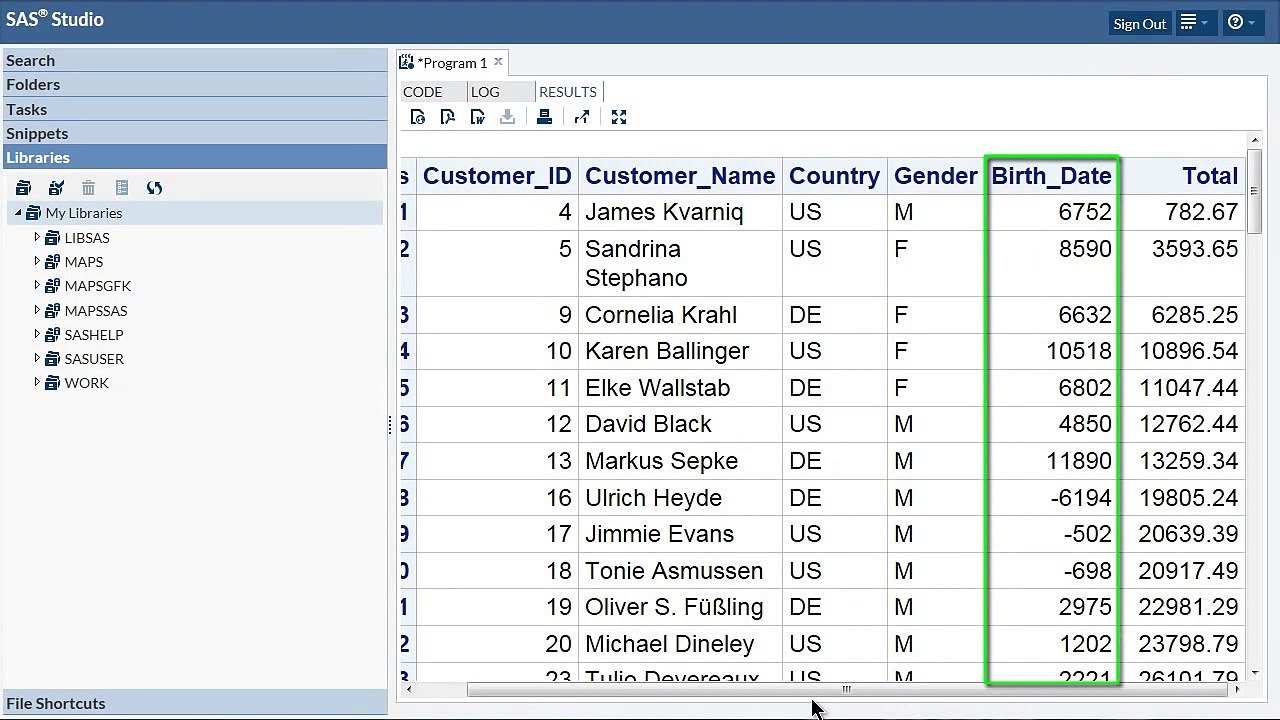The height and width of the screenshot is (720, 1280).
Task: Click the customer name Karen Ballinger
Action: (667, 351)
